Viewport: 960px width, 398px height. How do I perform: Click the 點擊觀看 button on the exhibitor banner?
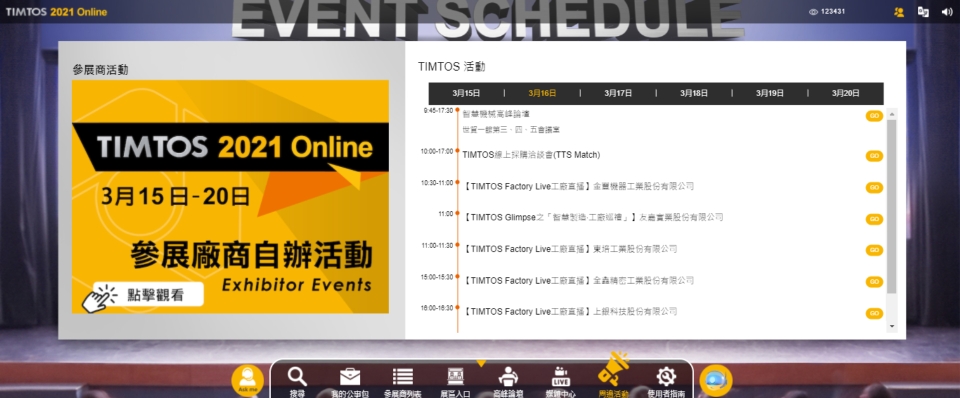[x=148, y=295]
